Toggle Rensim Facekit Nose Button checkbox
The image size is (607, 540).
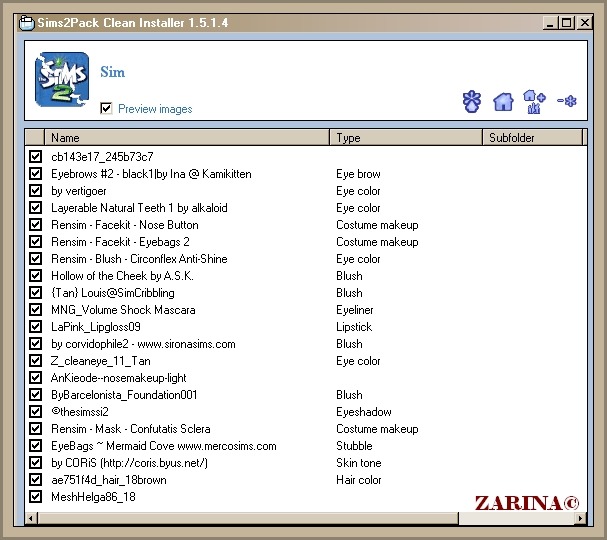36,225
